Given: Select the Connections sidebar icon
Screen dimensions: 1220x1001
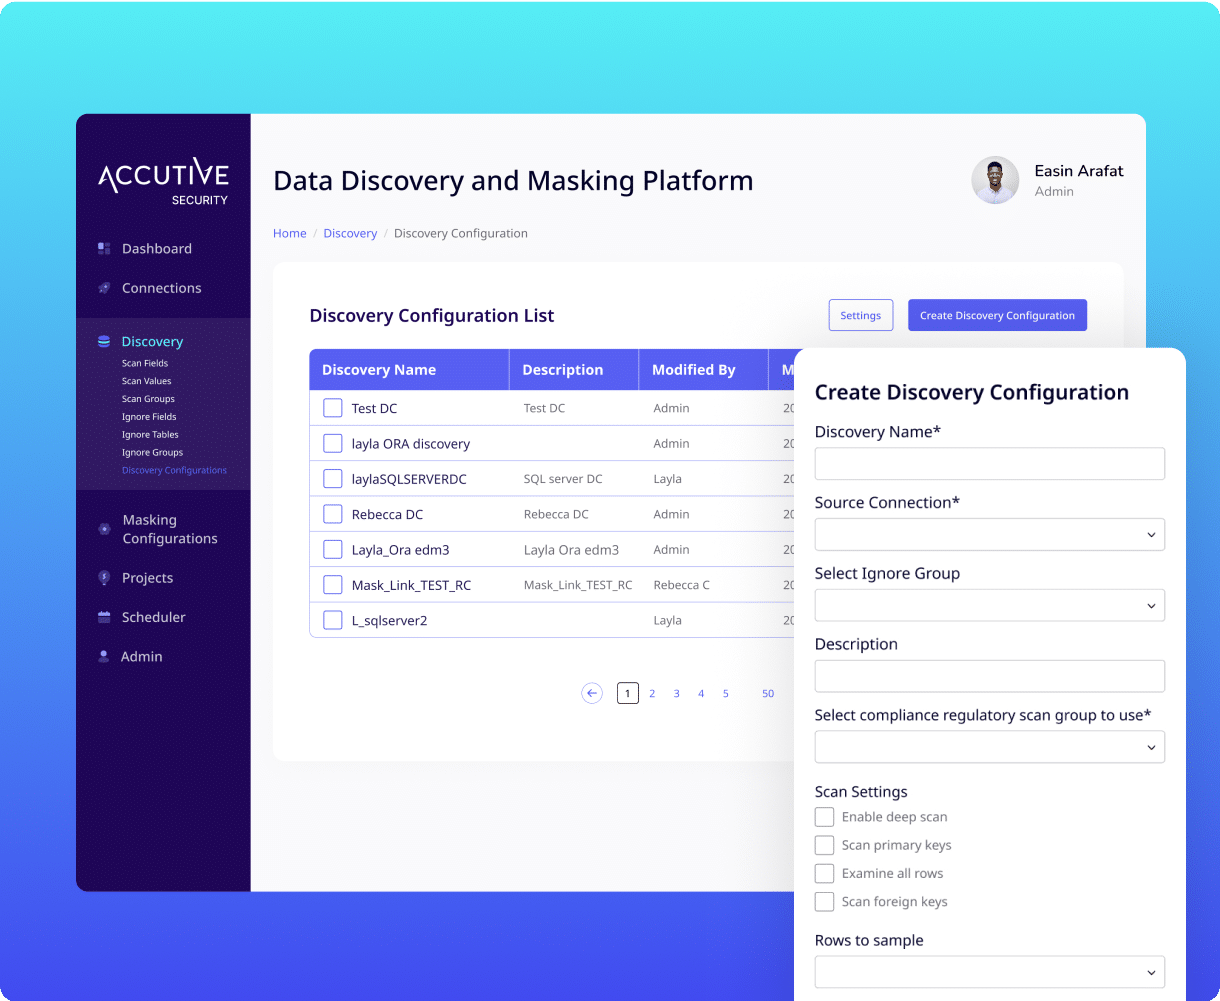Looking at the screenshot, I should point(104,288).
